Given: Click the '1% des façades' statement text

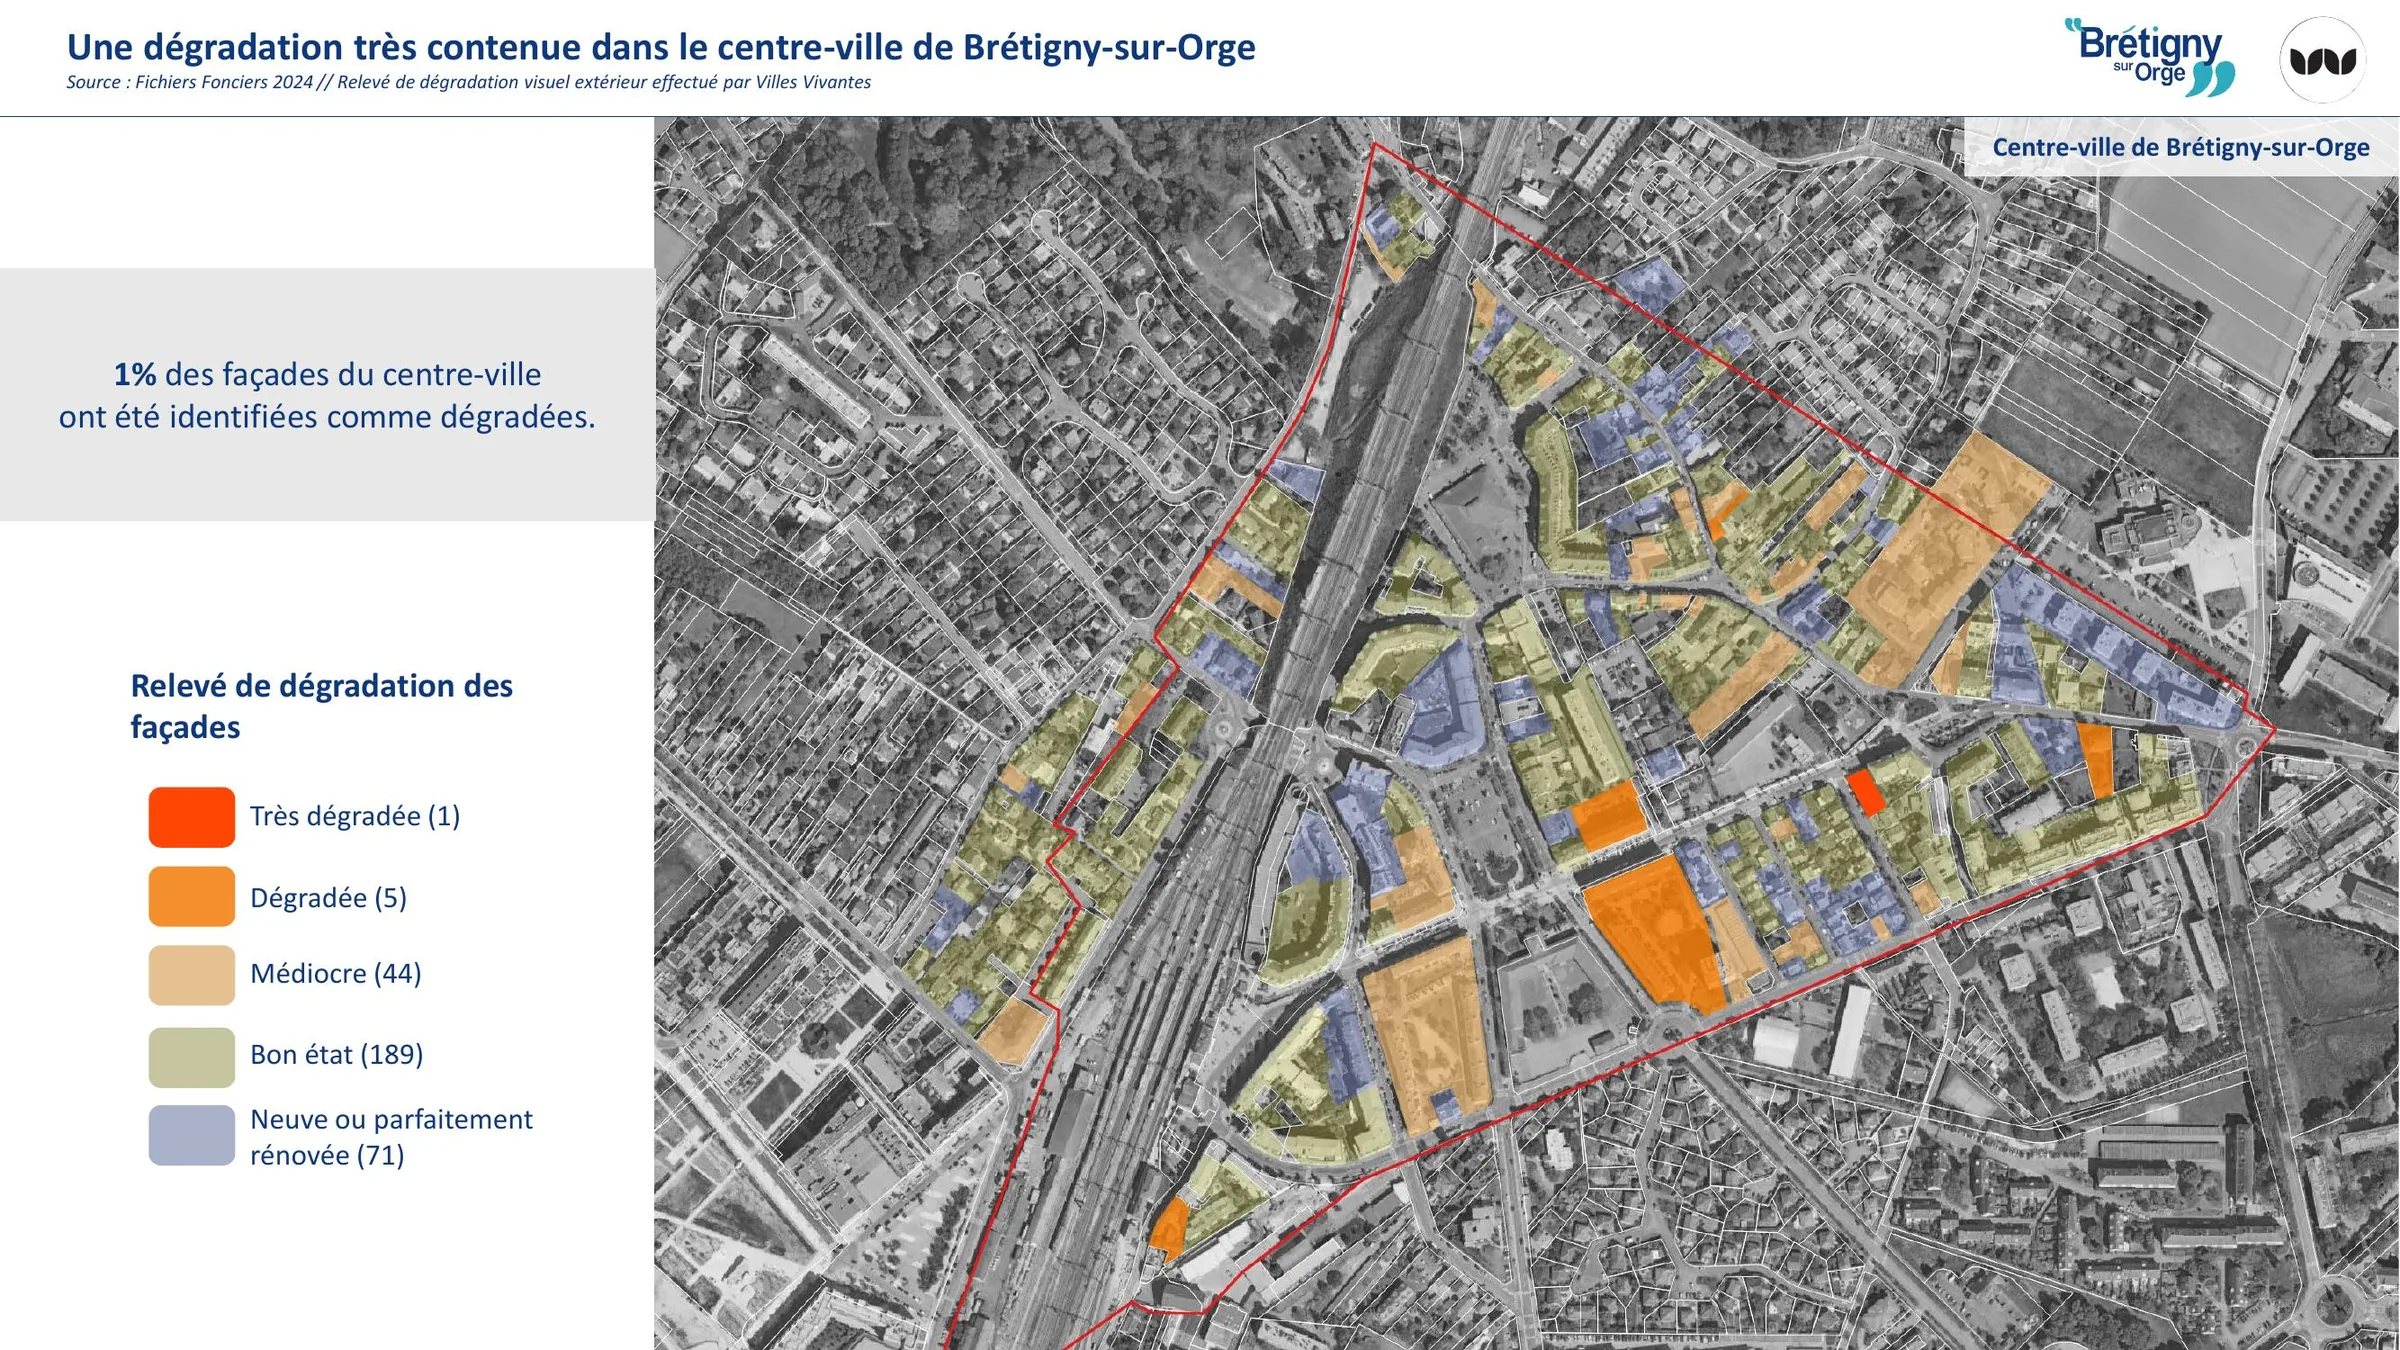Looking at the screenshot, I should [x=327, y=395].
